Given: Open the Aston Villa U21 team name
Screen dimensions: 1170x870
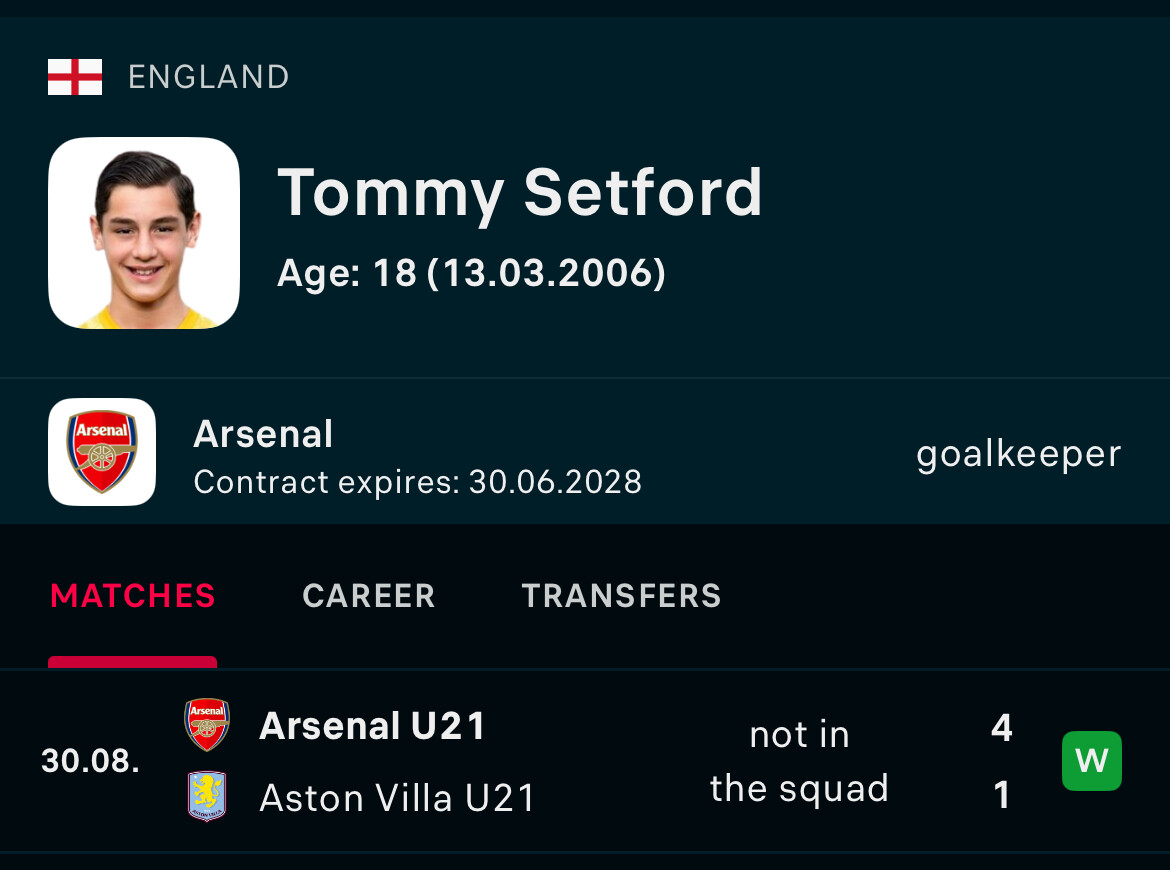Looking at the screenshot, I should [397, 798].
